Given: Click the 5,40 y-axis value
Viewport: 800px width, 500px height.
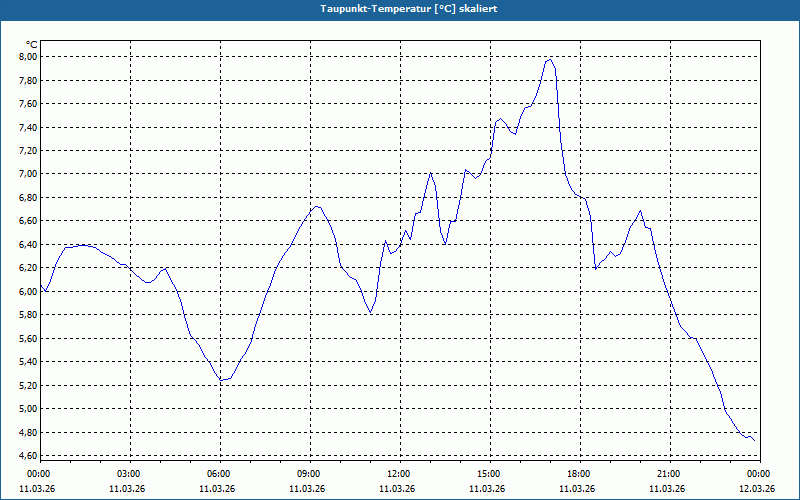Looking at the screenshot, I should (x=29, y=362).
